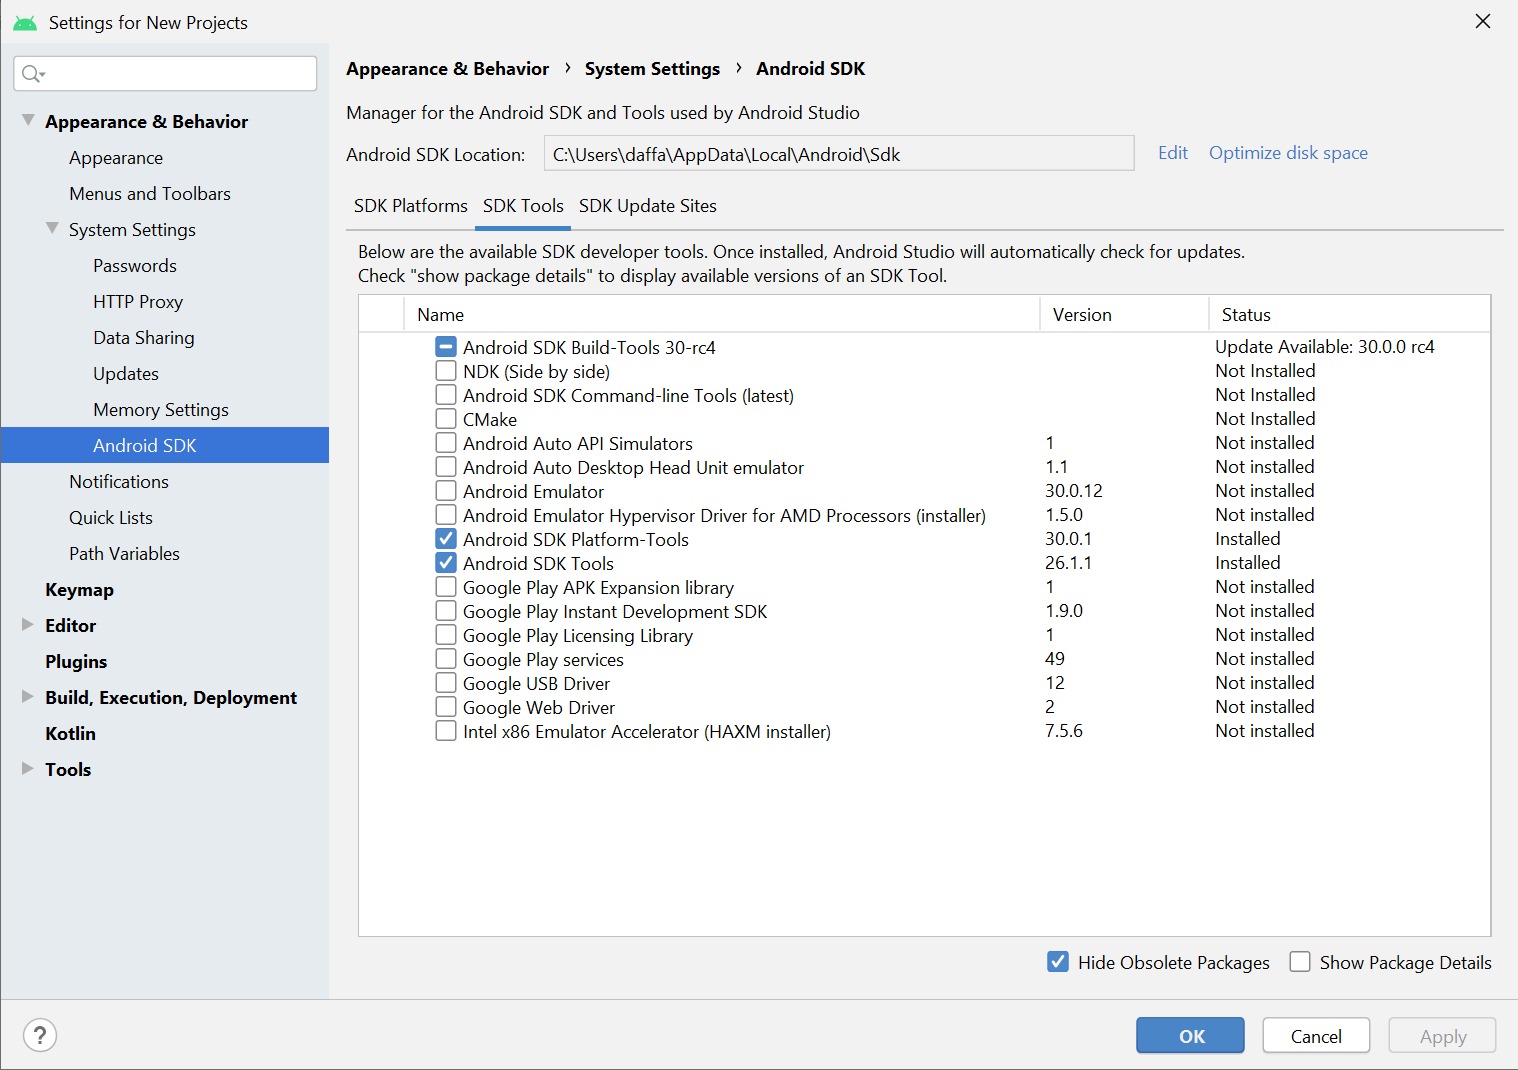The height and width of the screenshot is (1070, 1518).
Task: Enable Show Package Details
Action: point(1300,962)
